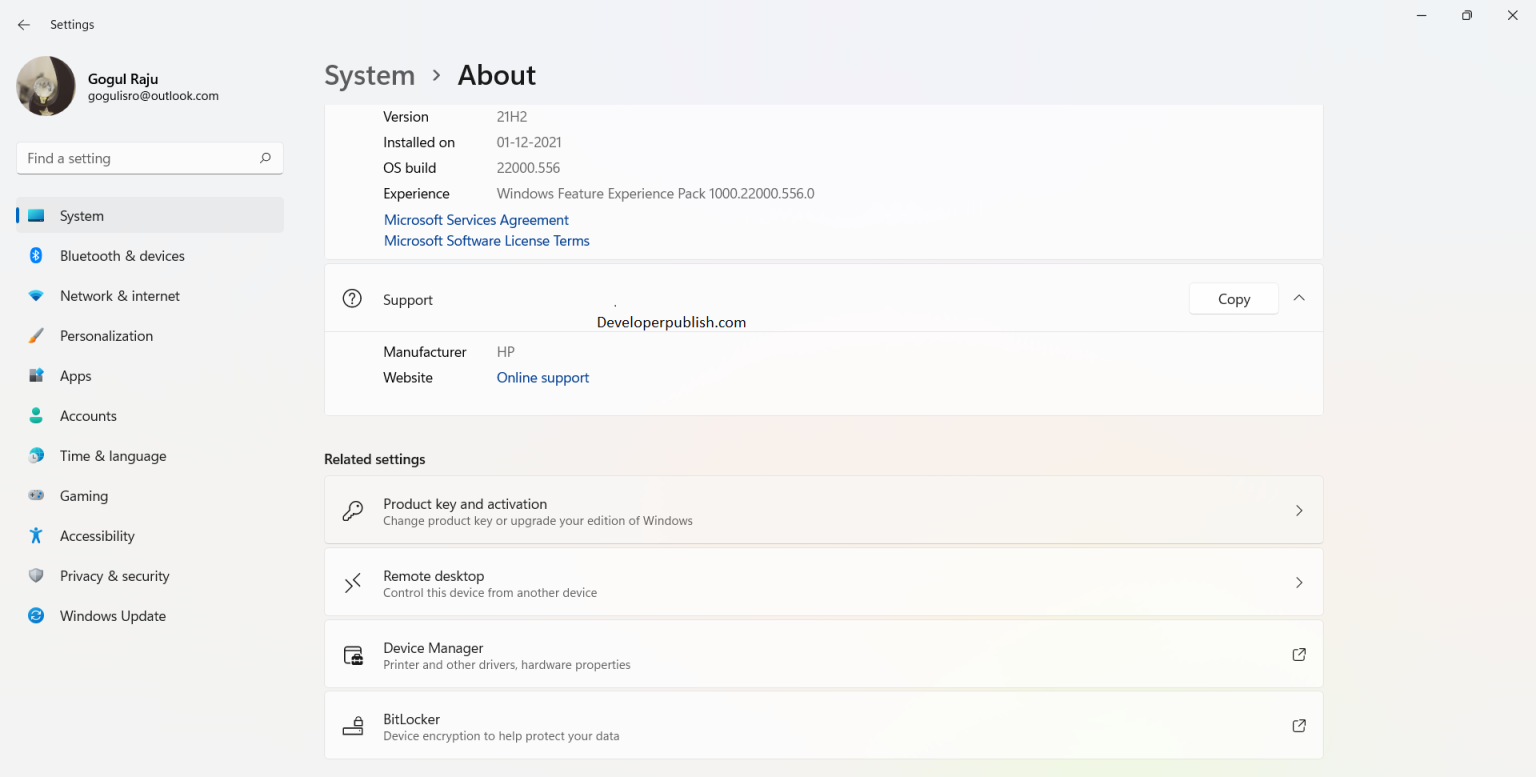Click the Privacy & security shield icon
The height and width of the screenshot is (777, 1536).
tap(36, 576)
